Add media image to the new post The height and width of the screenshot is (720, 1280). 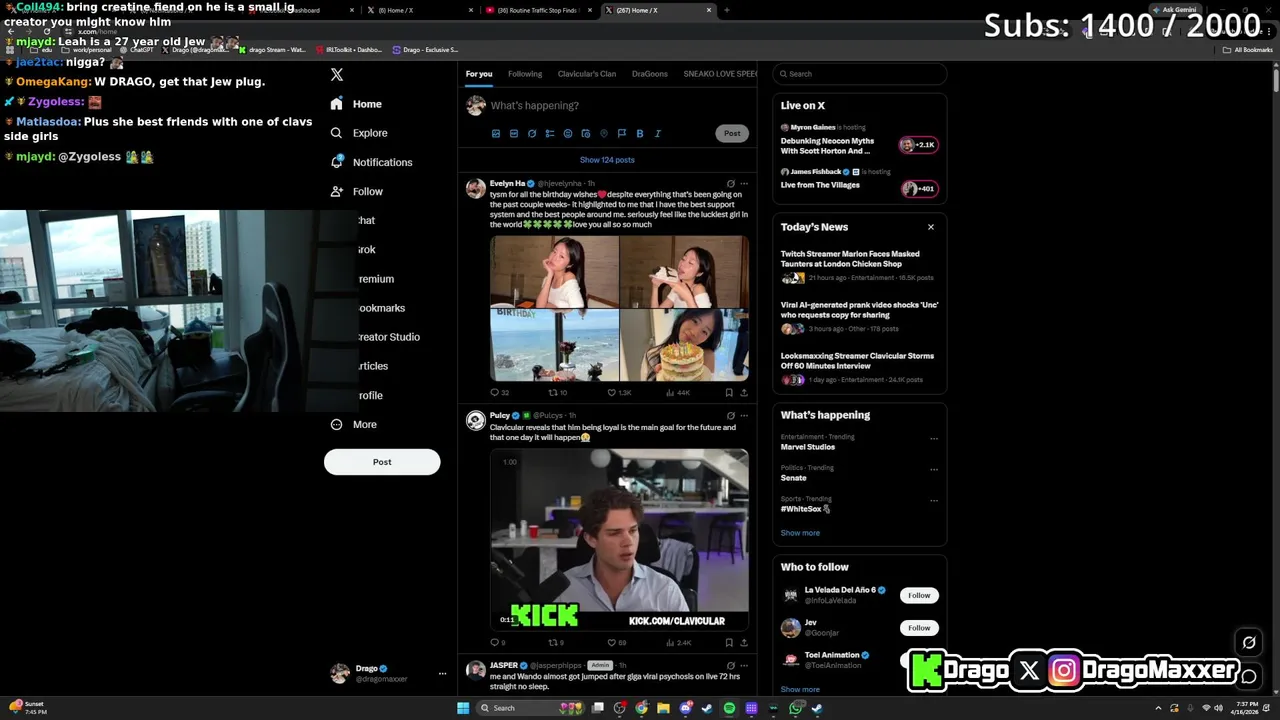click(496, 133)
